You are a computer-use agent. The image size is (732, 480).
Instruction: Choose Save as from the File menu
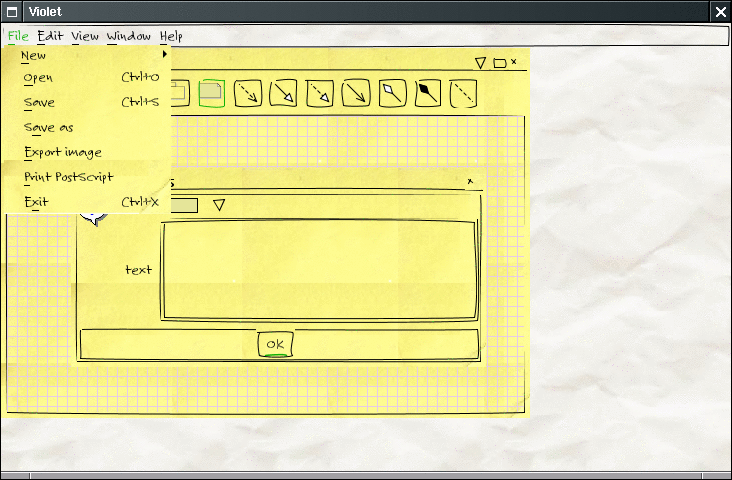click(x=49, y=127)
